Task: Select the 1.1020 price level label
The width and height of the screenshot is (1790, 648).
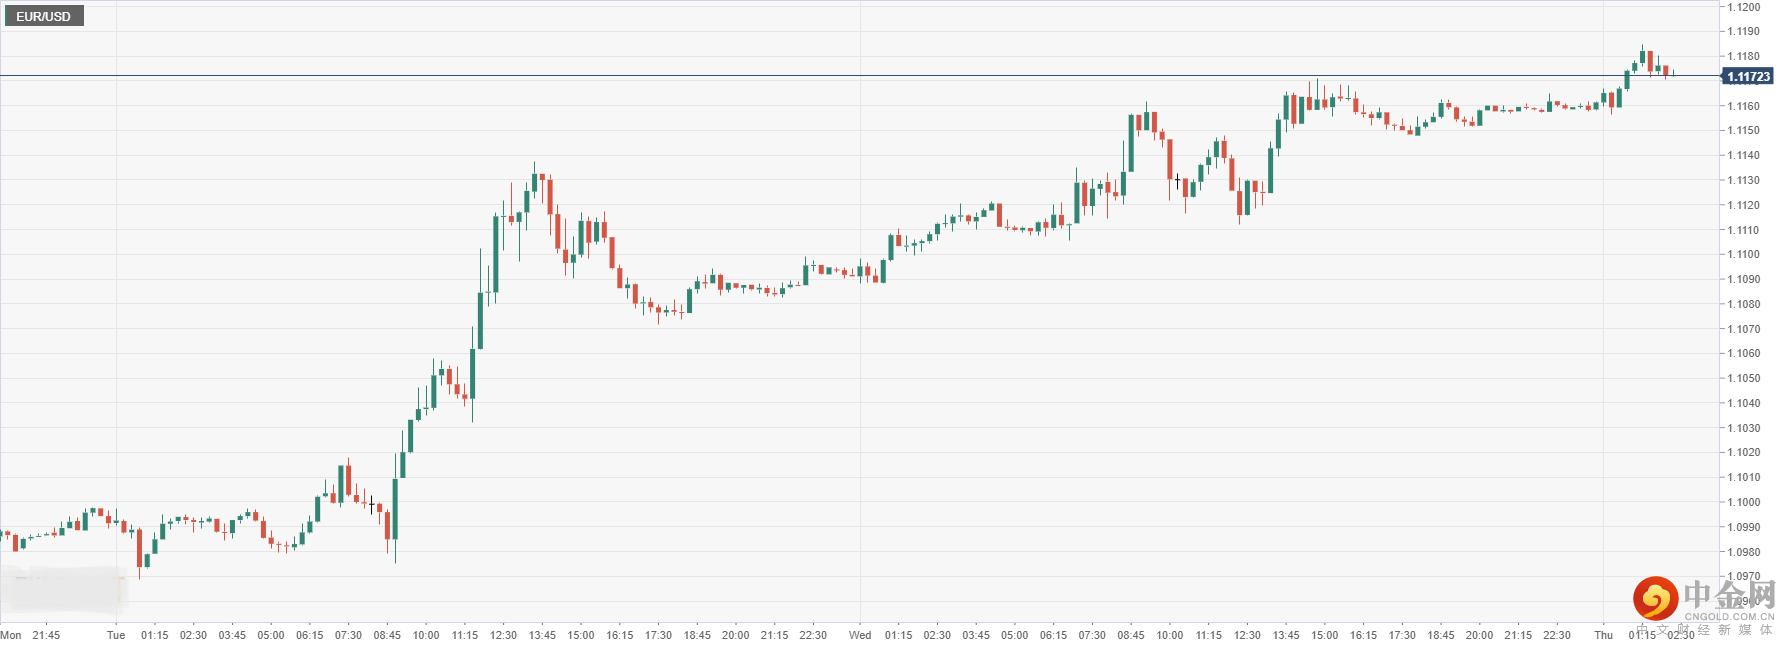Action: 1744,453
